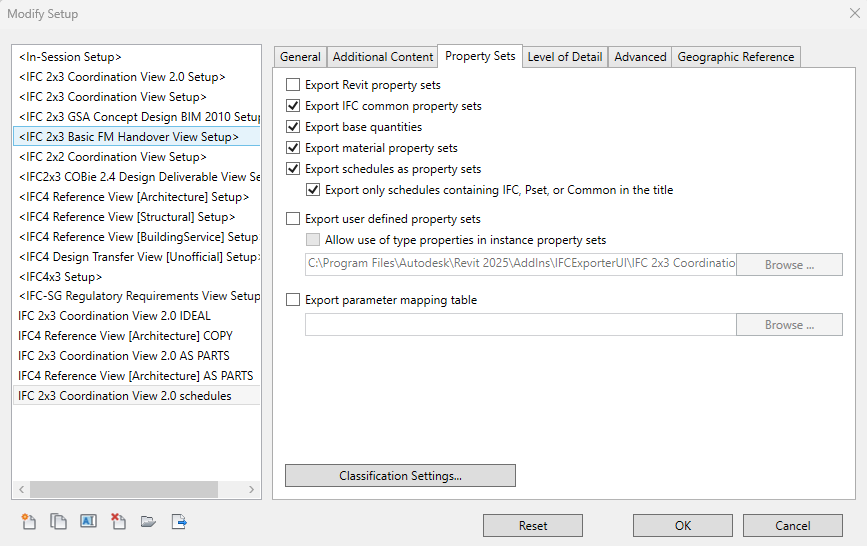Image resolution: width=867 pixels, height=546 pixels.
Task: Open Classification Settings dialog
Action: [x=400, y=476]
